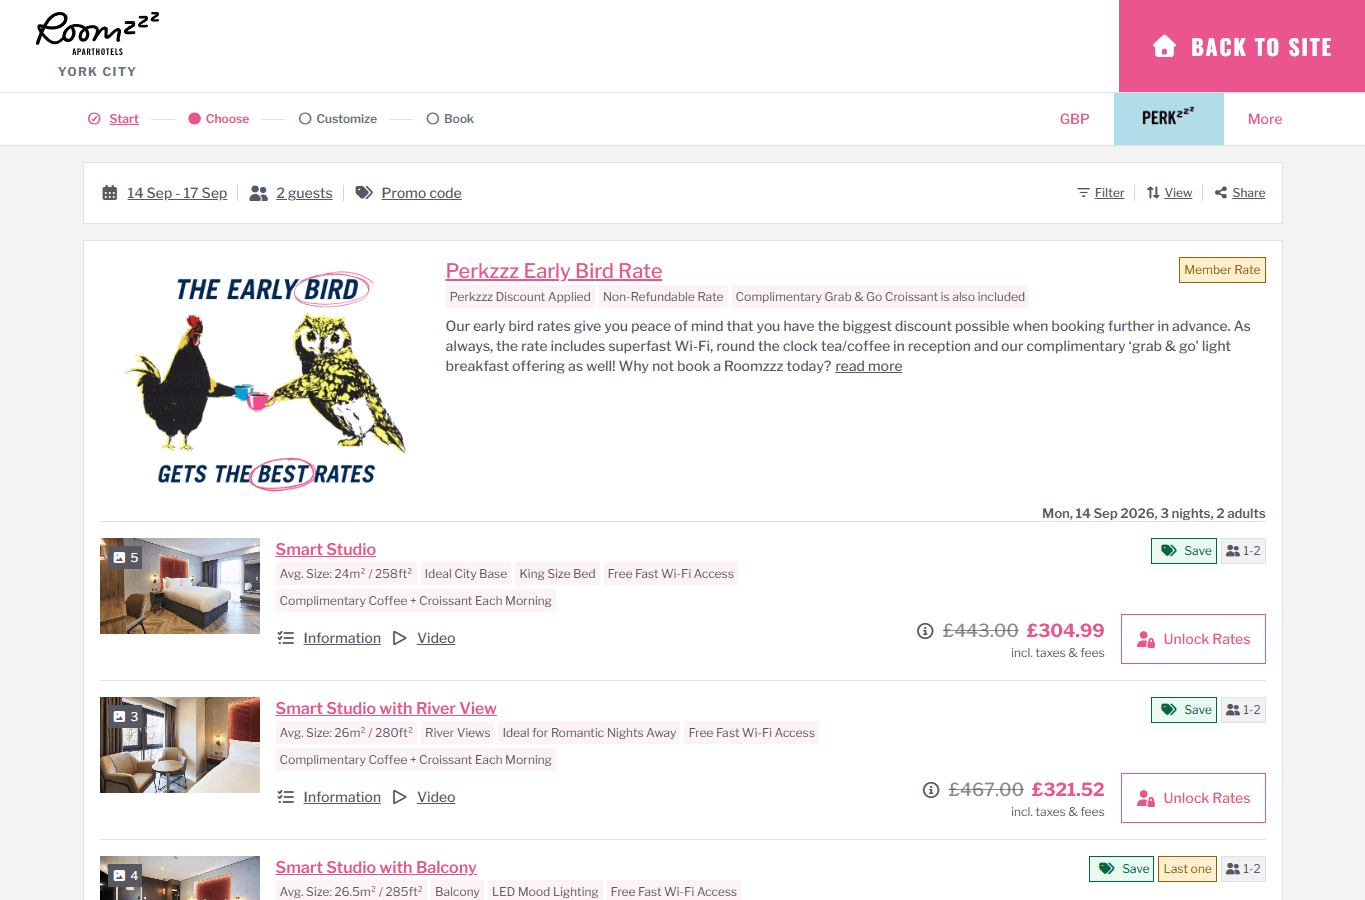Click the View sort arrows icon
The width and height of the screenshot is (1365, 900).
[1153, 193]
